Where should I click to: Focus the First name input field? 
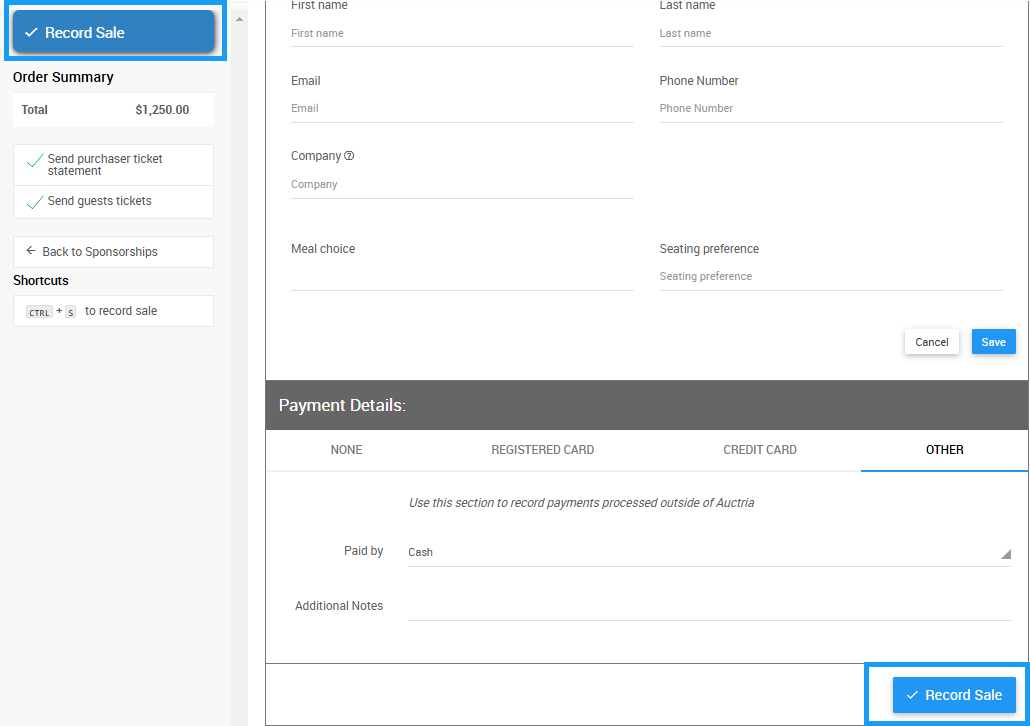tap(462, 33)
